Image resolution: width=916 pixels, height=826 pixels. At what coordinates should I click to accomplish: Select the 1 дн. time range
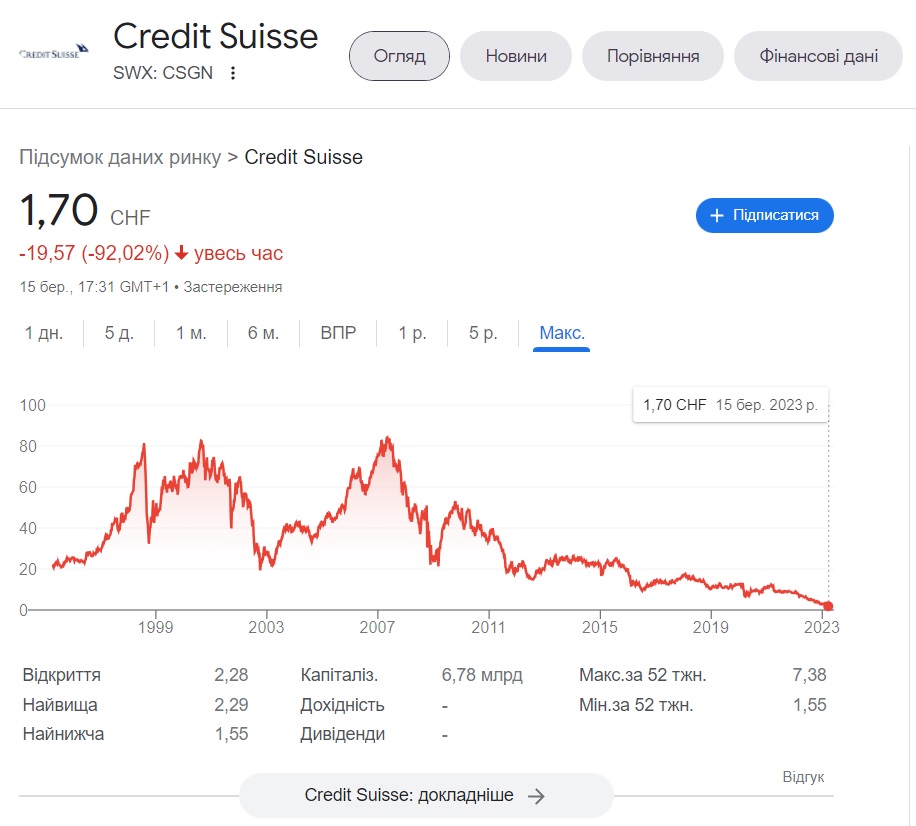click(44, 333)
